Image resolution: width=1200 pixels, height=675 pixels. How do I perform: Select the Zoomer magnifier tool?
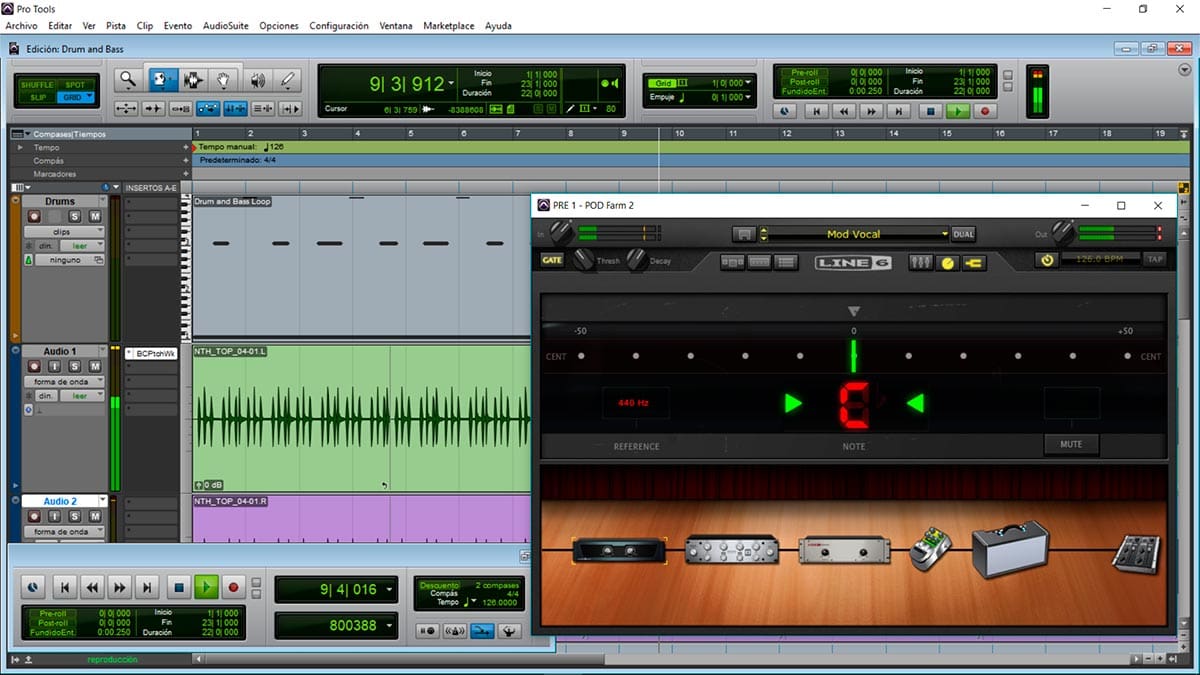(128, 80)
